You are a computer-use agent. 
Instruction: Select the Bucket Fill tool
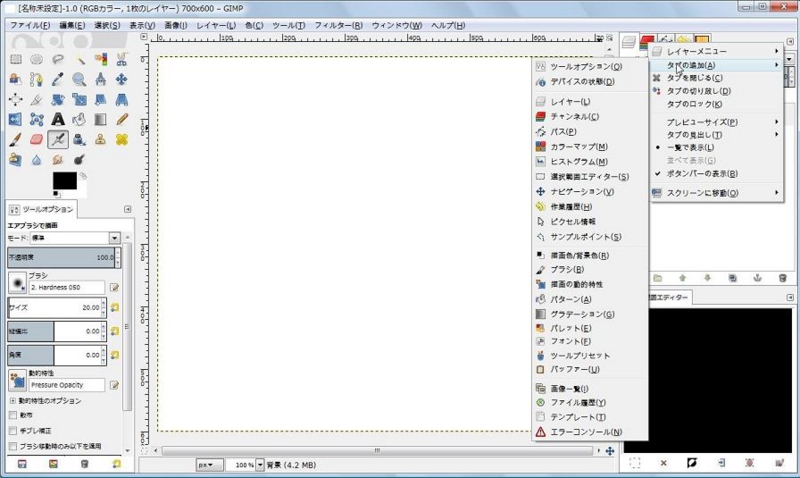(79, 119)
